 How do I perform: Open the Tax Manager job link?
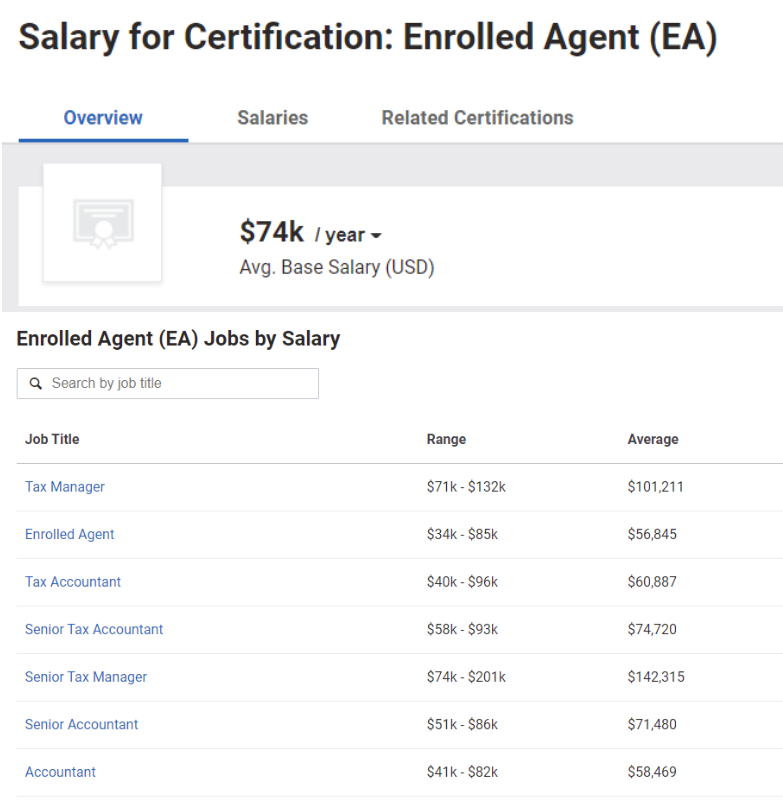[65, 487]
